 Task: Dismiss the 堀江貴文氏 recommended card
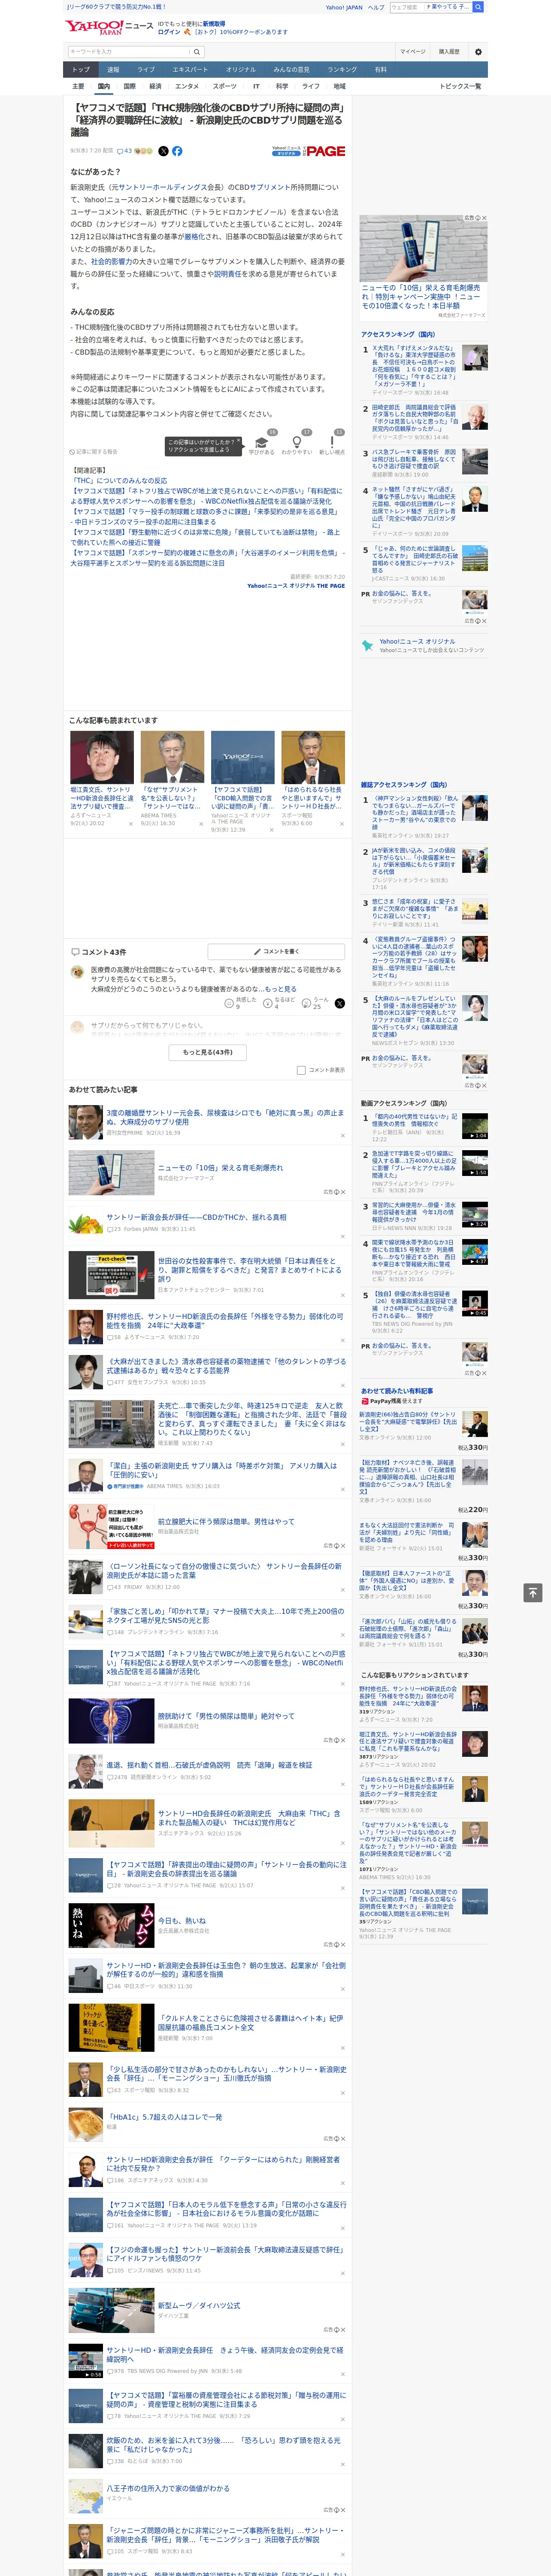(130, 824)
